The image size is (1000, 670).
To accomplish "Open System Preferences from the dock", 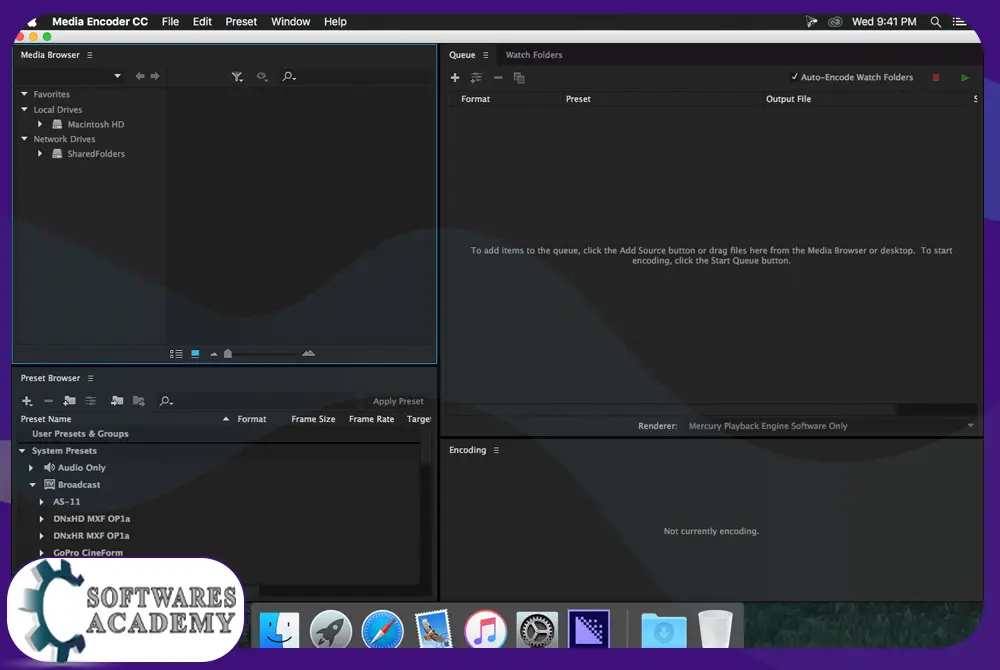I will click(x=536, y=630).
